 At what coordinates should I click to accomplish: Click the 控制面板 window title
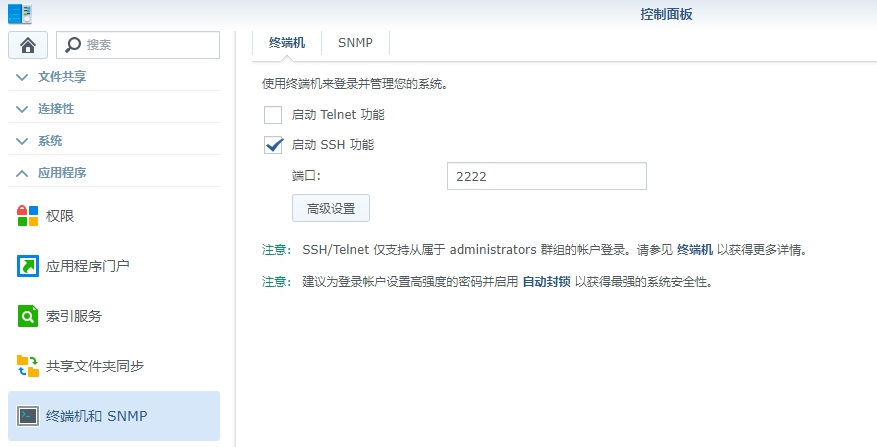666,14
